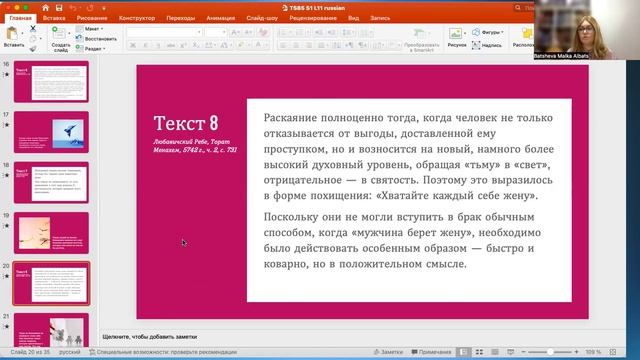This screenshot has width=640, height=360.
Task: Open the Рецензирование ribbon tab
Action: coord(313,18)
